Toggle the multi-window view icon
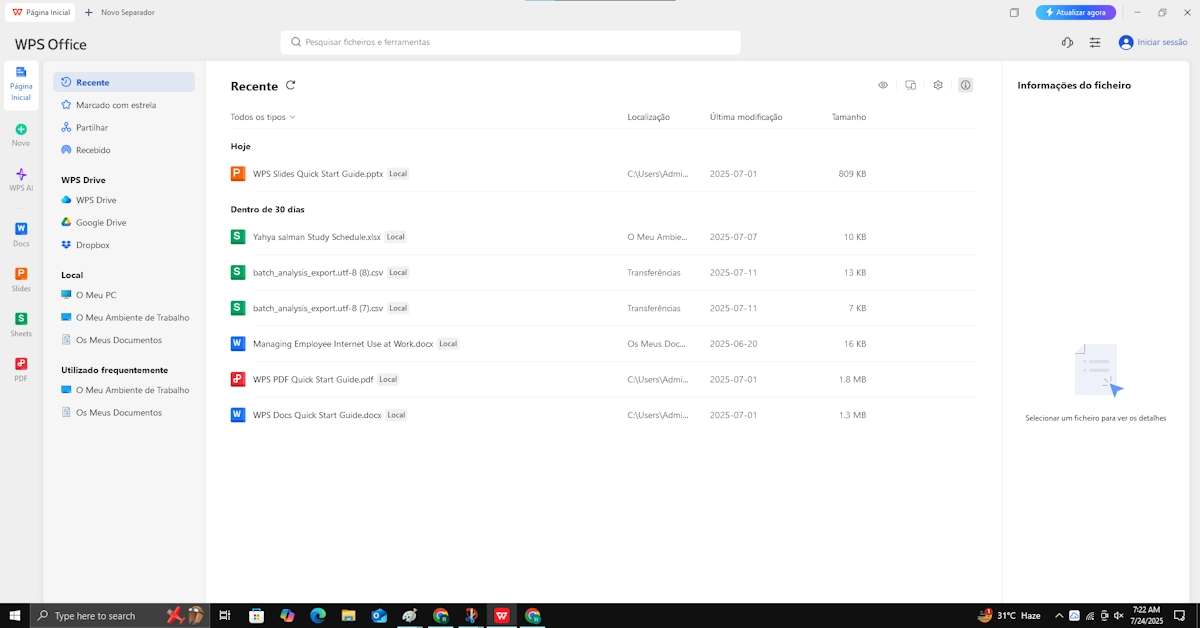 [x=910, y=85]
